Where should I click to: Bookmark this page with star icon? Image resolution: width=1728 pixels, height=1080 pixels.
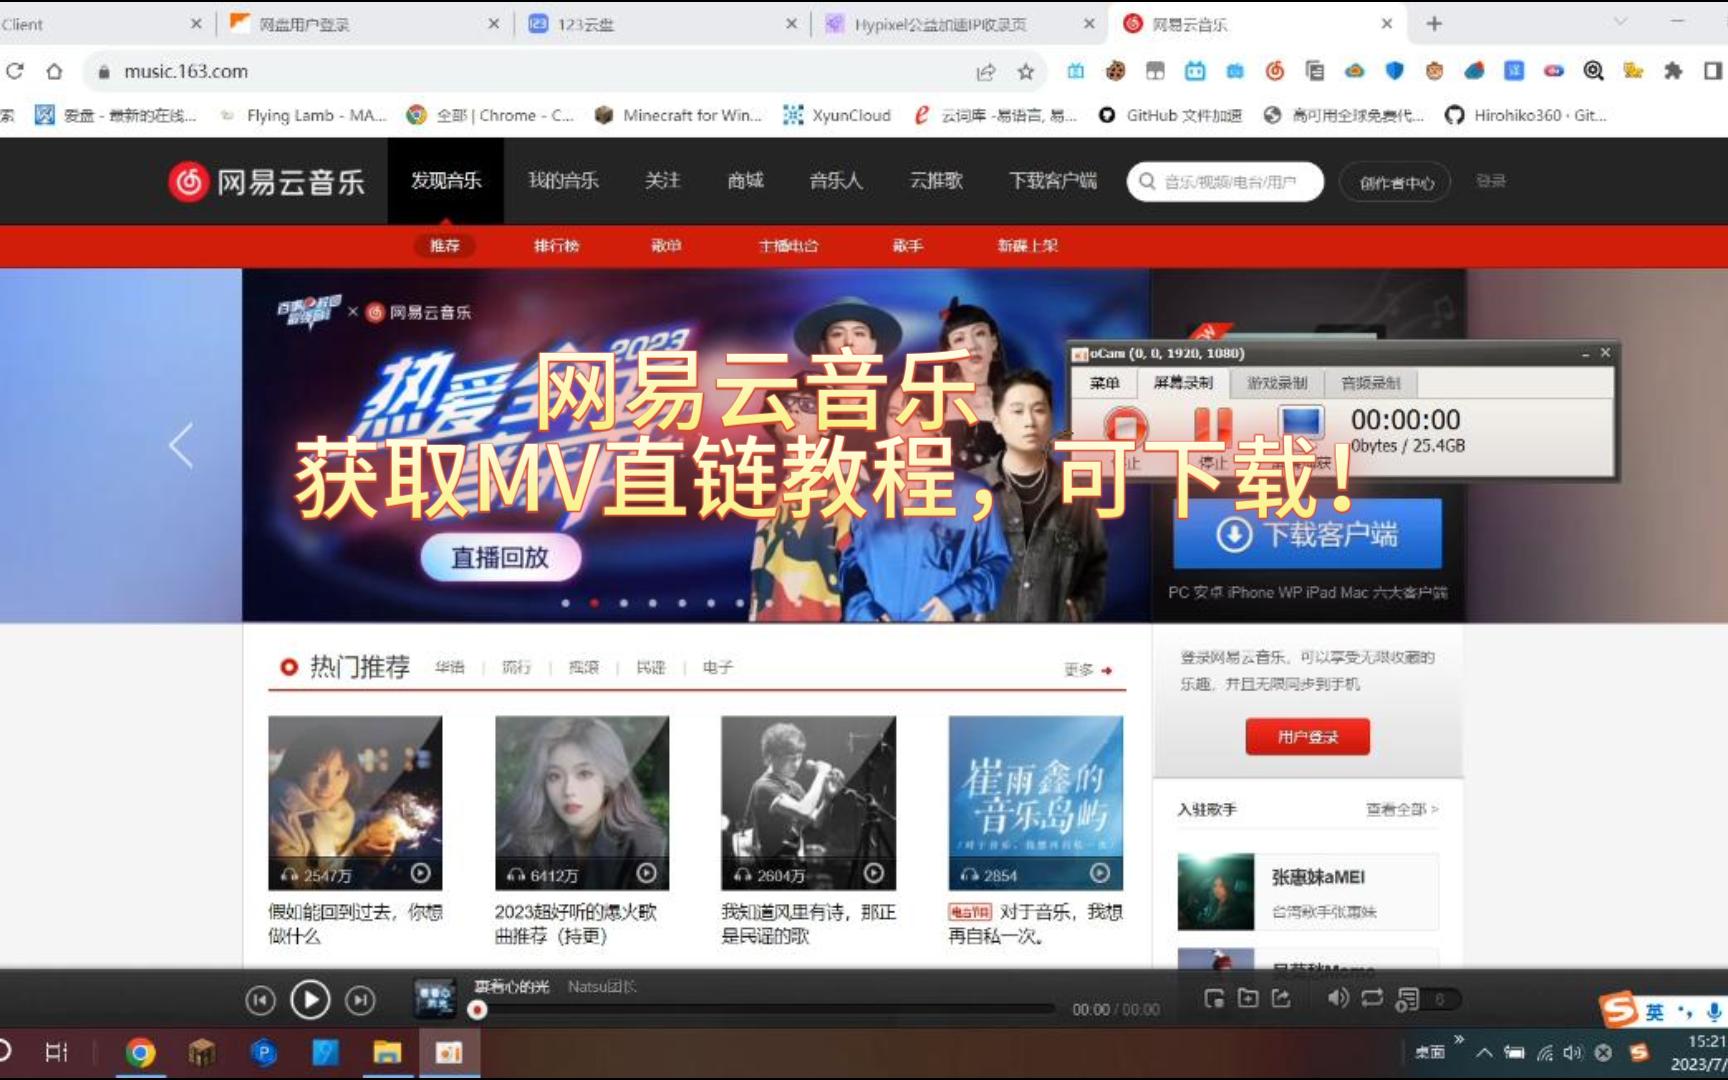coord(1025,72)
